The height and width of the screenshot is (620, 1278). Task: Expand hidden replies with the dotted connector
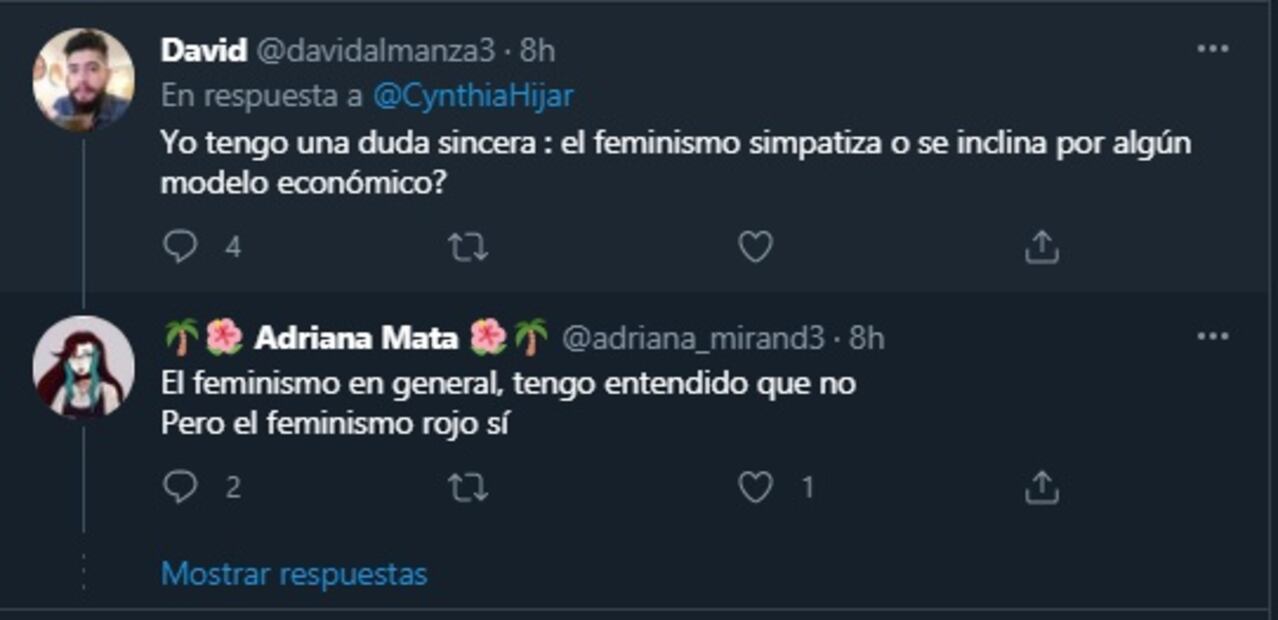coord(82,568)
